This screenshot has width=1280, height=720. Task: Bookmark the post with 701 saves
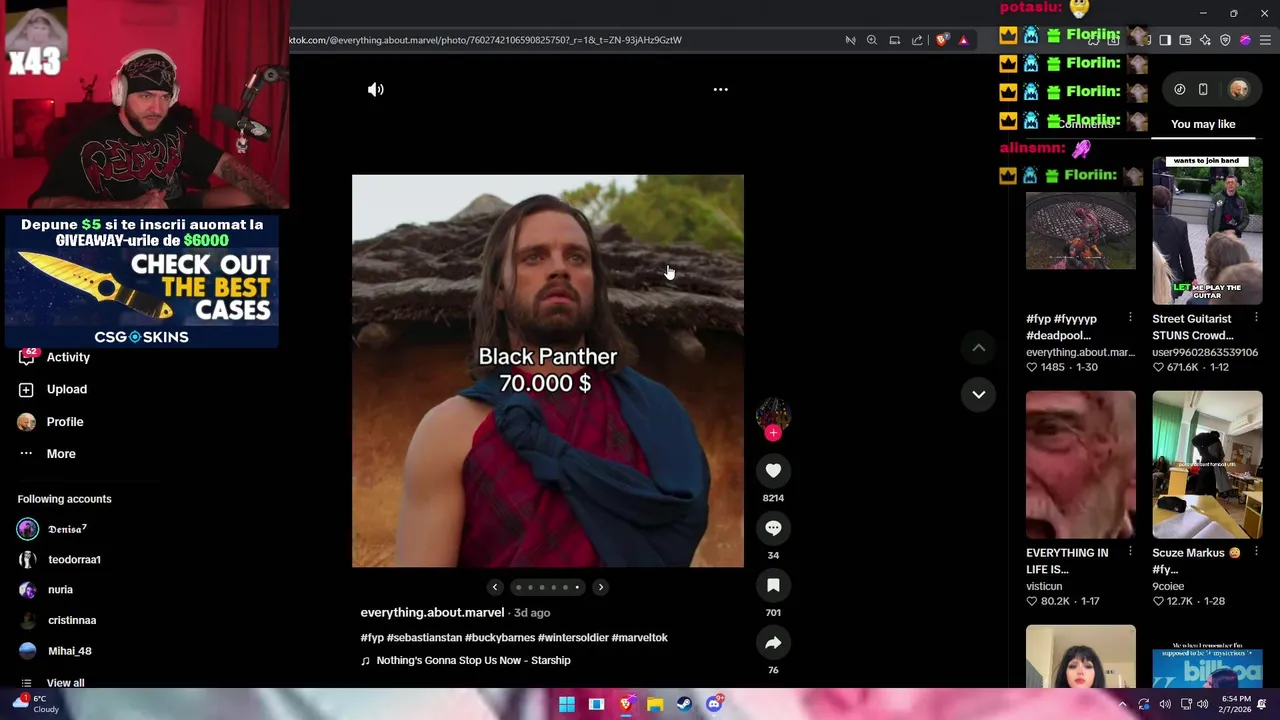point(773,585)
